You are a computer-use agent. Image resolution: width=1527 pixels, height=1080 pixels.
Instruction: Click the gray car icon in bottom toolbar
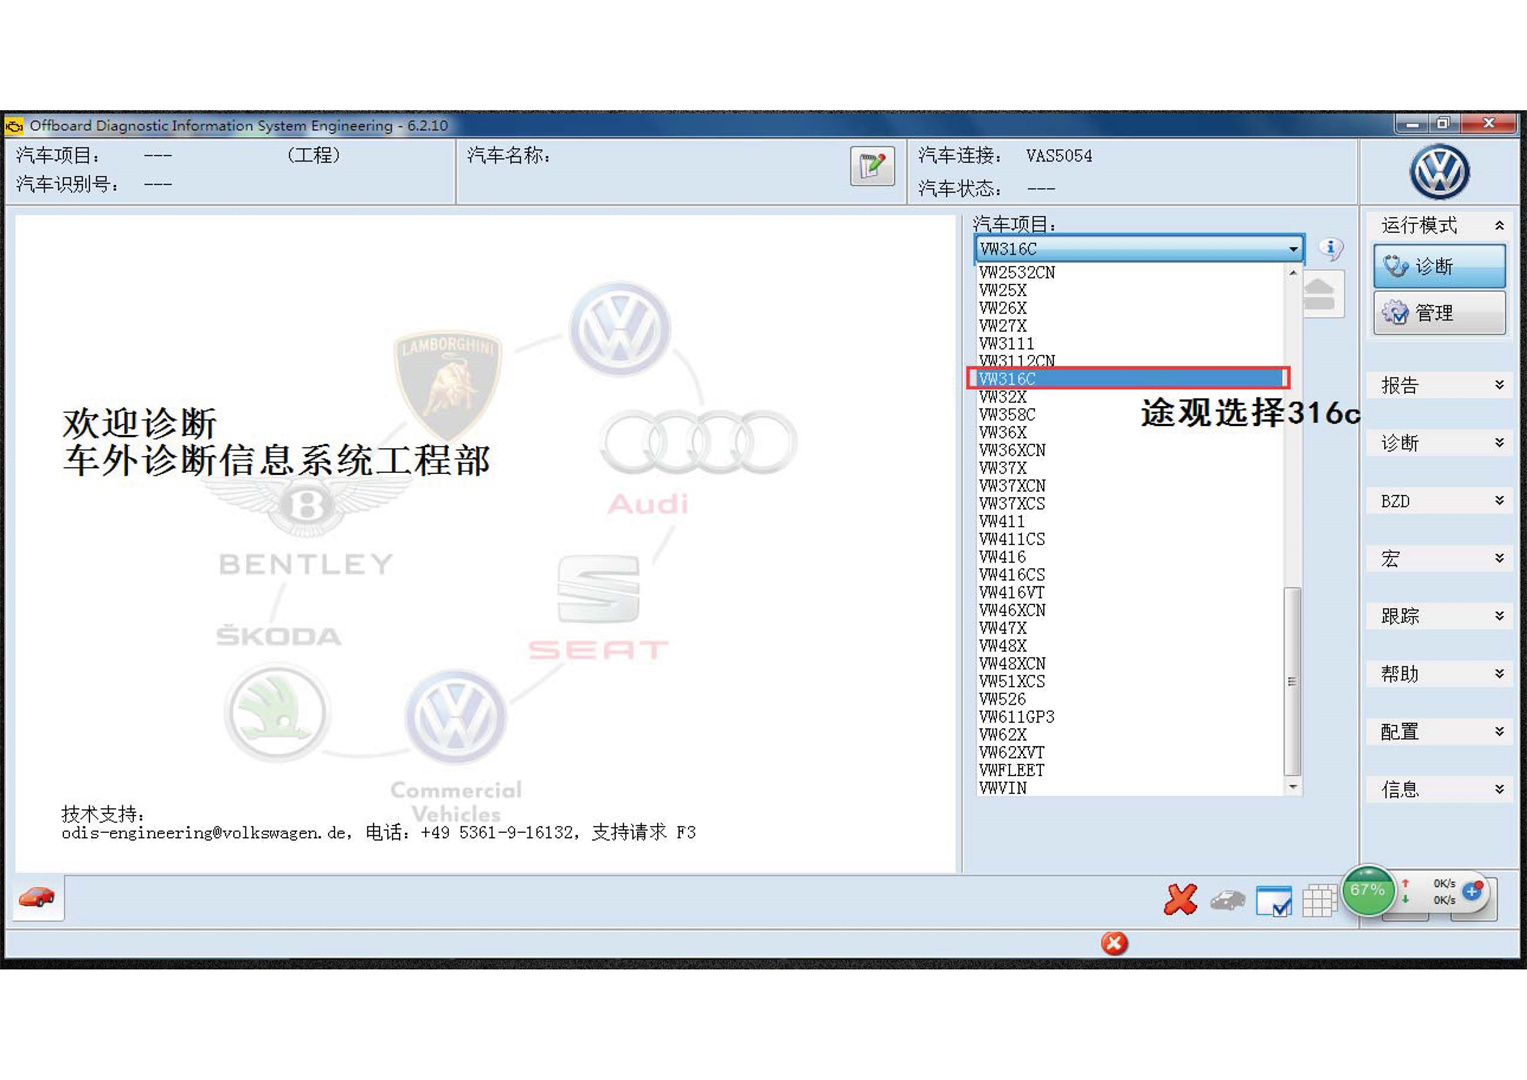point(1227,901)
